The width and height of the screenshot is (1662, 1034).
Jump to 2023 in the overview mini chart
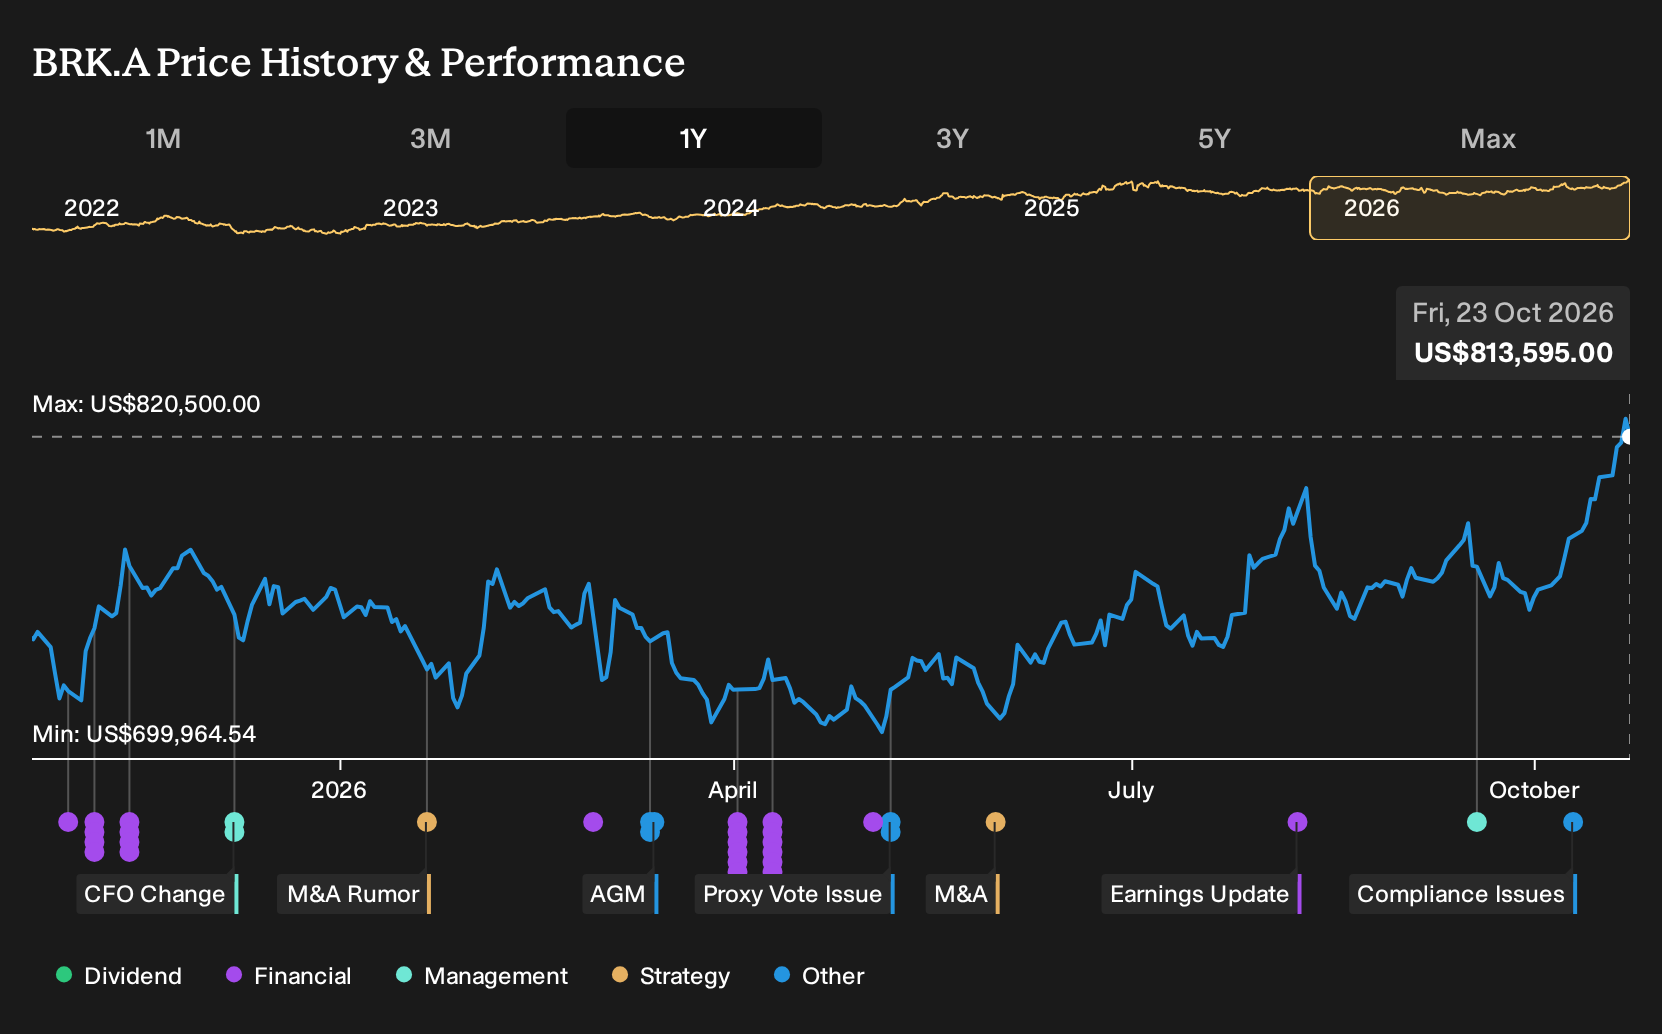pos(410,208)
